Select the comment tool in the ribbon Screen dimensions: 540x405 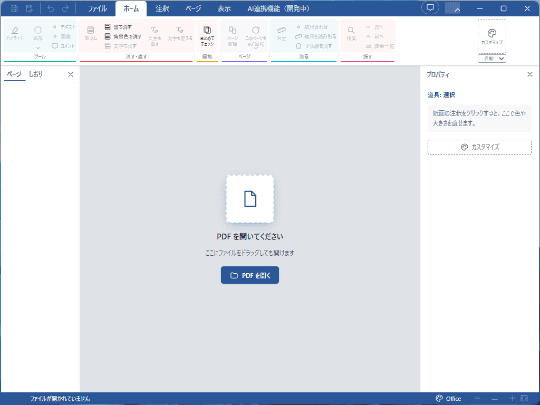point(63,45)
